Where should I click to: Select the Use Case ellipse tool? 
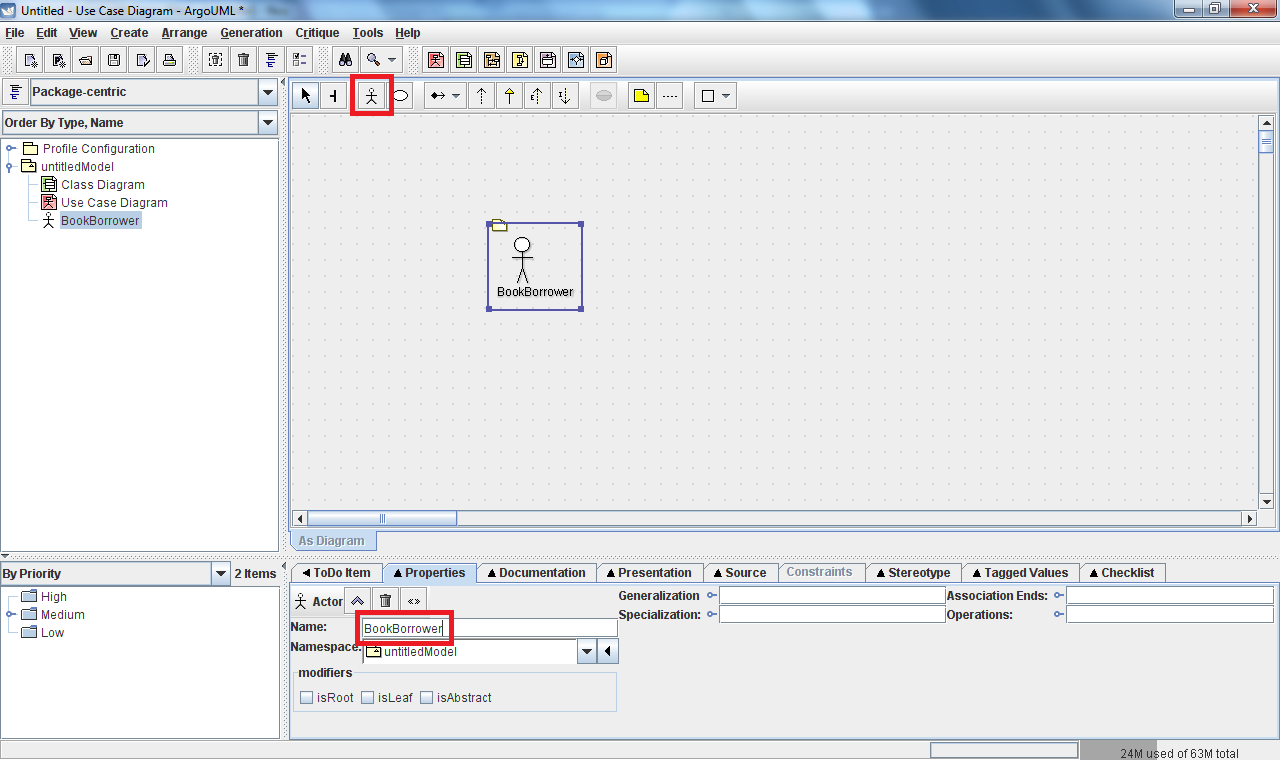coord(400,96)
